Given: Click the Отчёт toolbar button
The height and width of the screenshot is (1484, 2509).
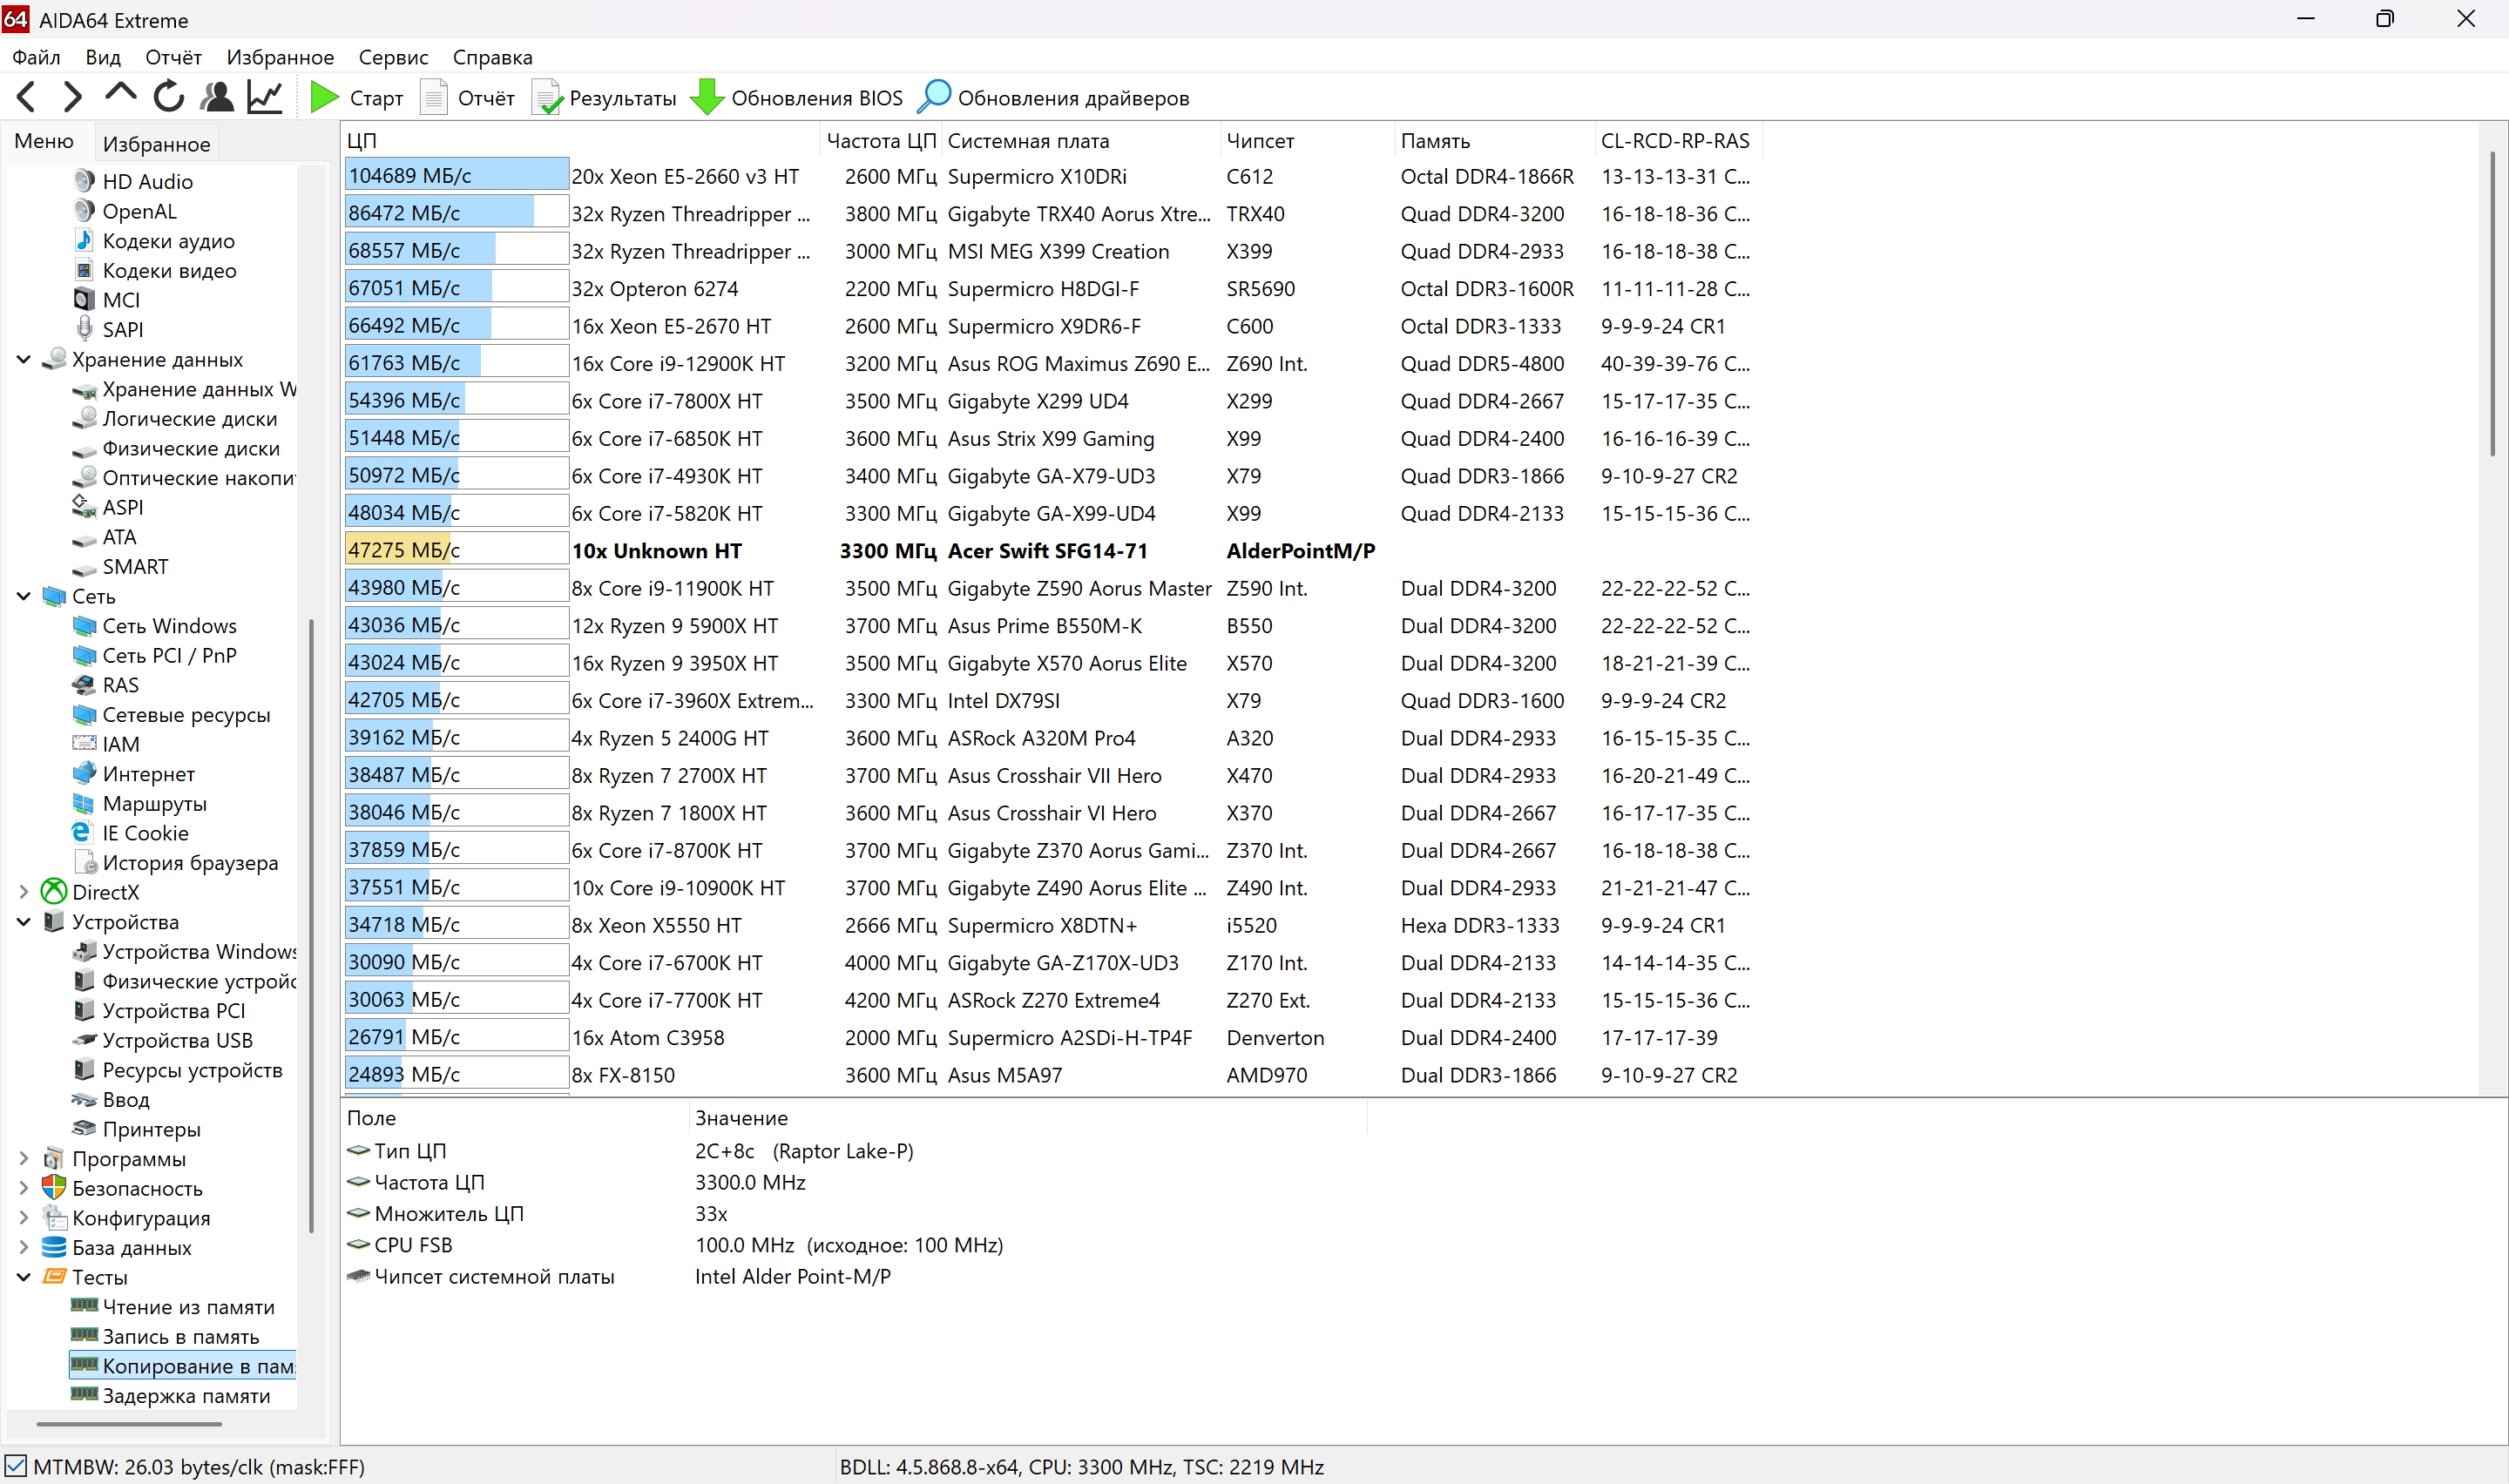Looking at the screenshot, I should [x=468, y=98].
